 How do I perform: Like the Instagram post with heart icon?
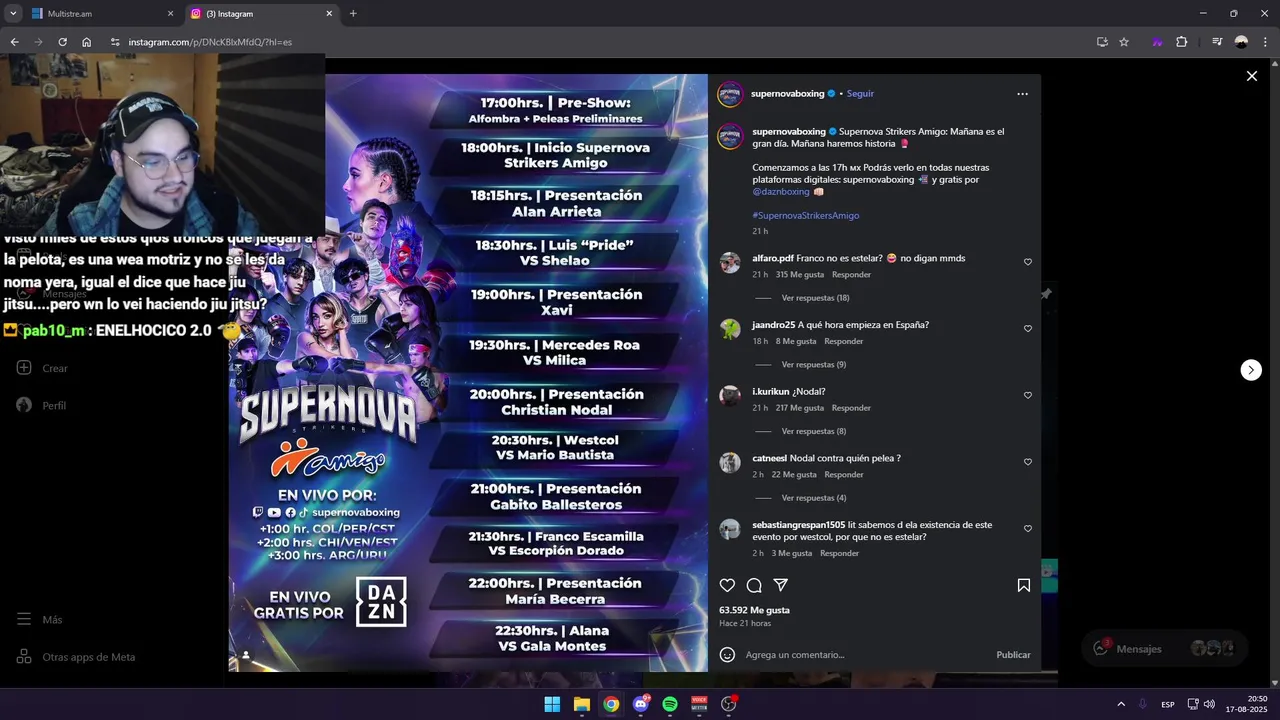click(727, 585)
